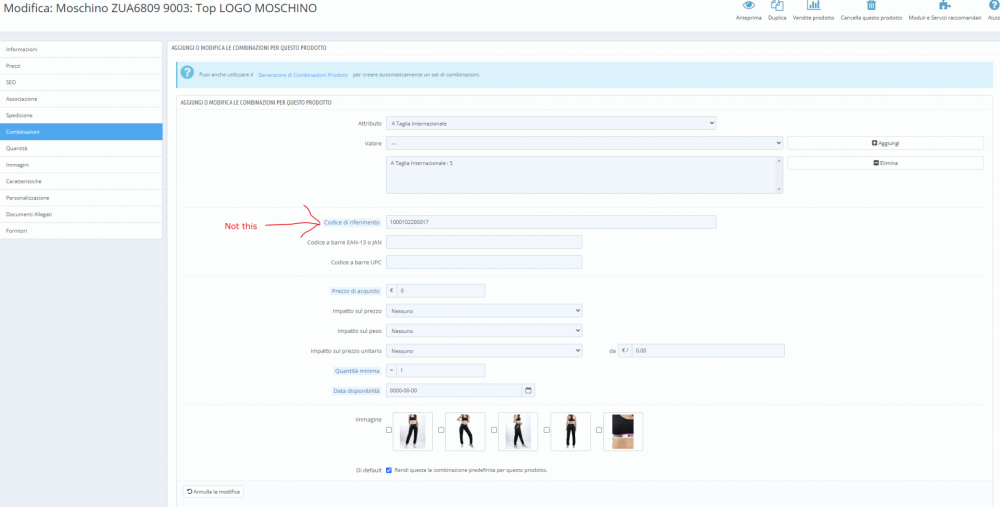Image resolution: width=1000 pixels, height=507 pixels.
Task: Open the Valore dropdown
Action: [x=584, y=143]
